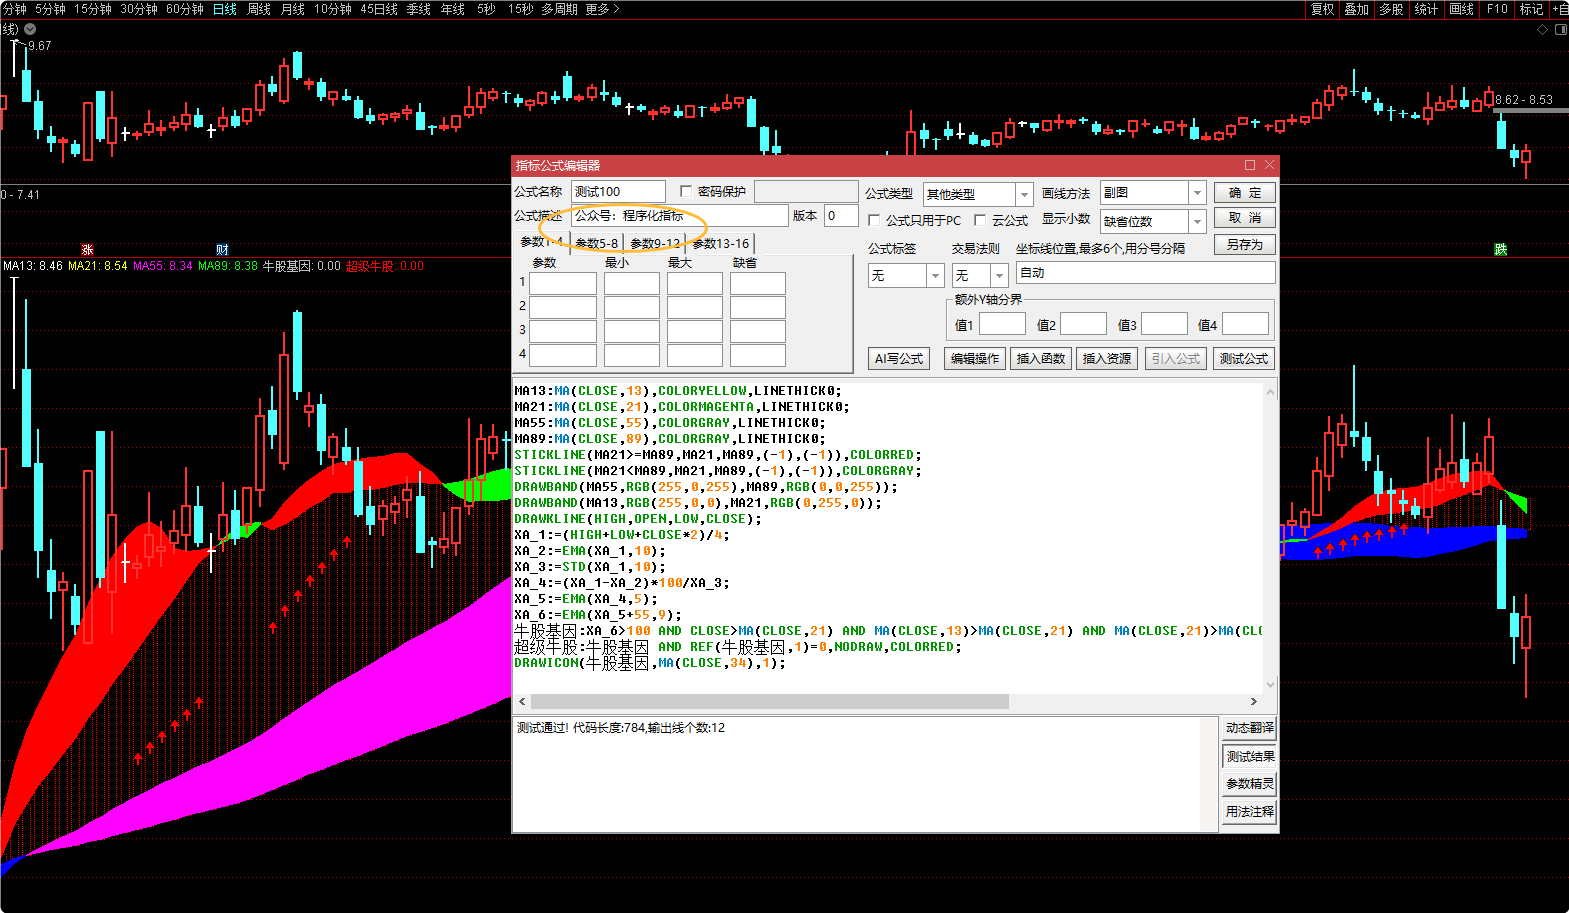Viewport: 1569px width, 913px height.
Task: Click the 公式名称 input field
Action: click(x=618, y=191)
